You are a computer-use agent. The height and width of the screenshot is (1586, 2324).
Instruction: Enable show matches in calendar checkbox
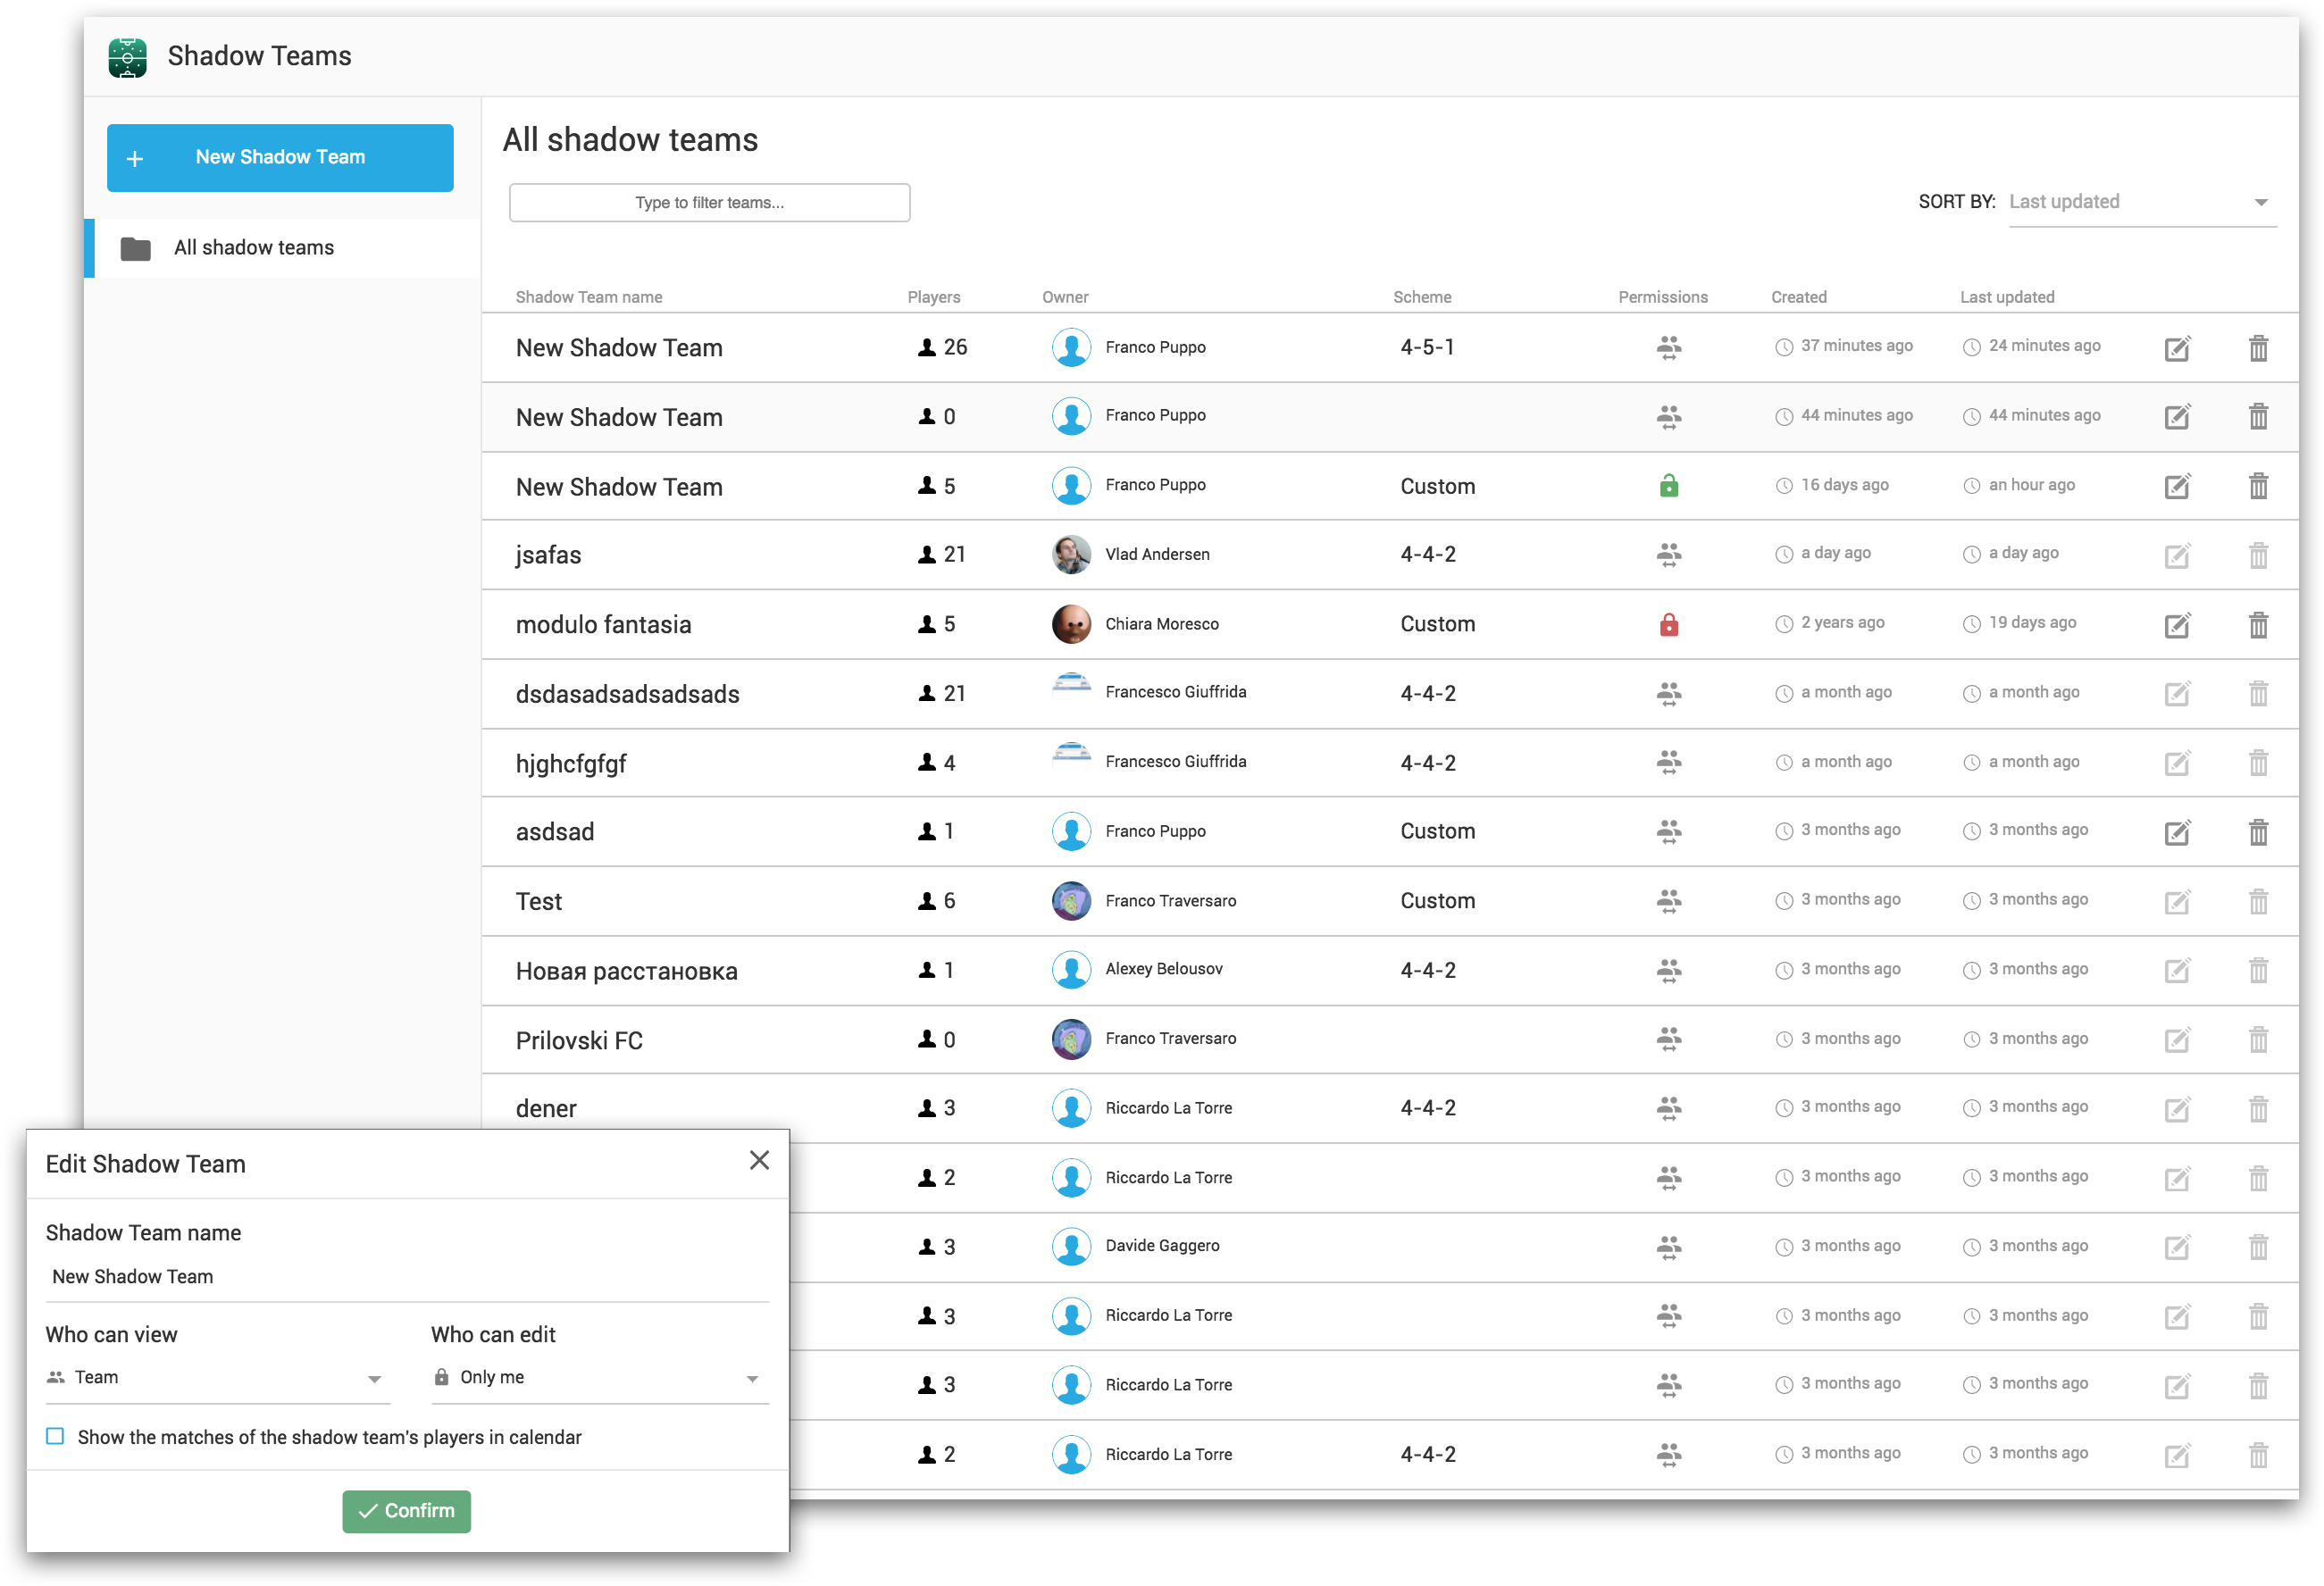coord(56,1436)
